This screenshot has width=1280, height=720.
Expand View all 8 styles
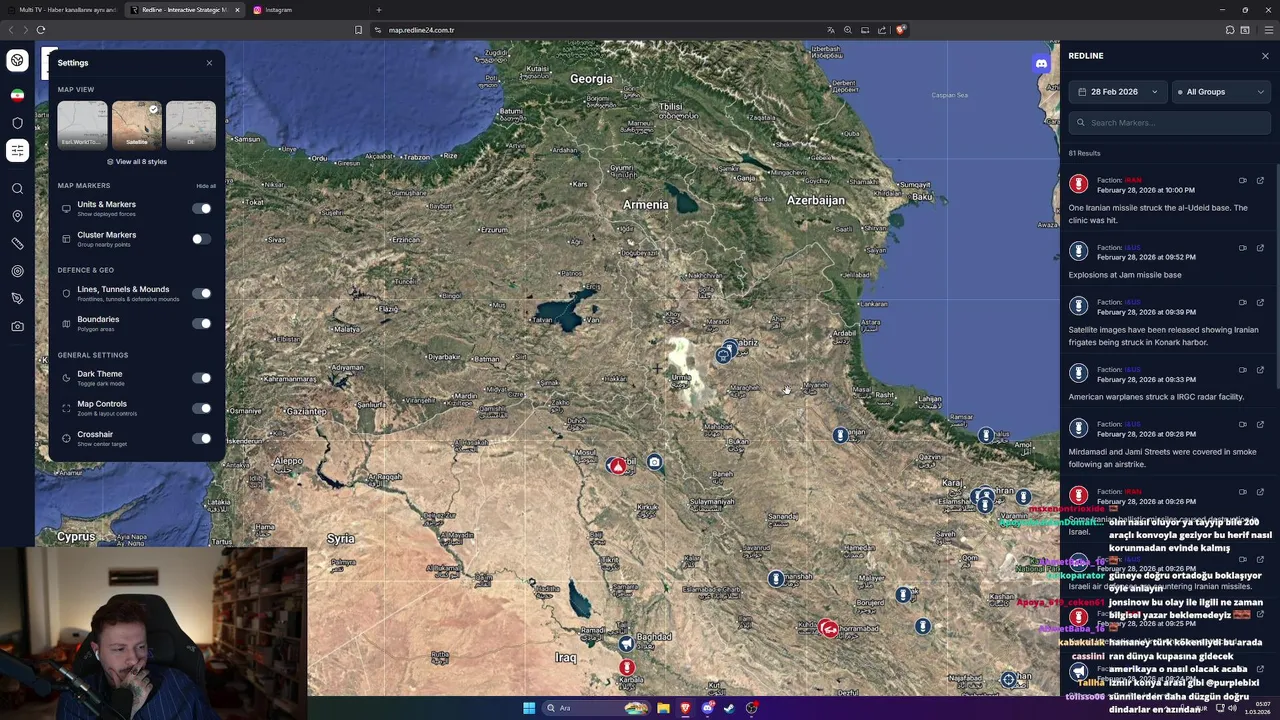click(x=137, y=162)
